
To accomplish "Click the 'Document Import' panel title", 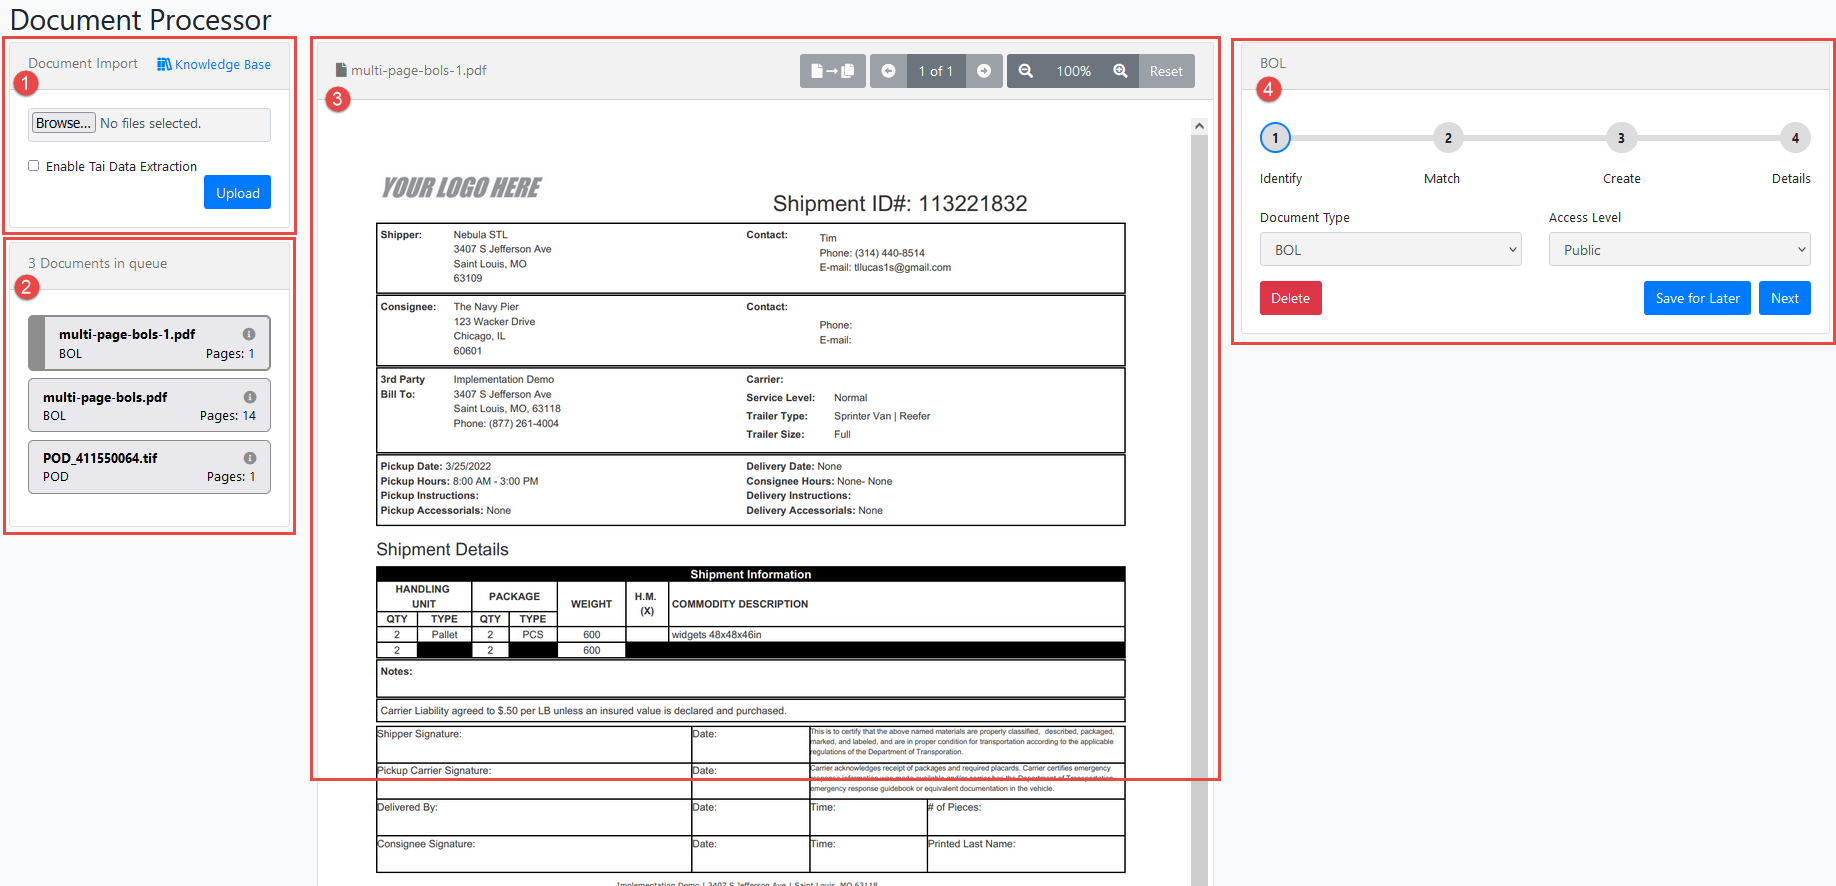I will click(83, 63).
